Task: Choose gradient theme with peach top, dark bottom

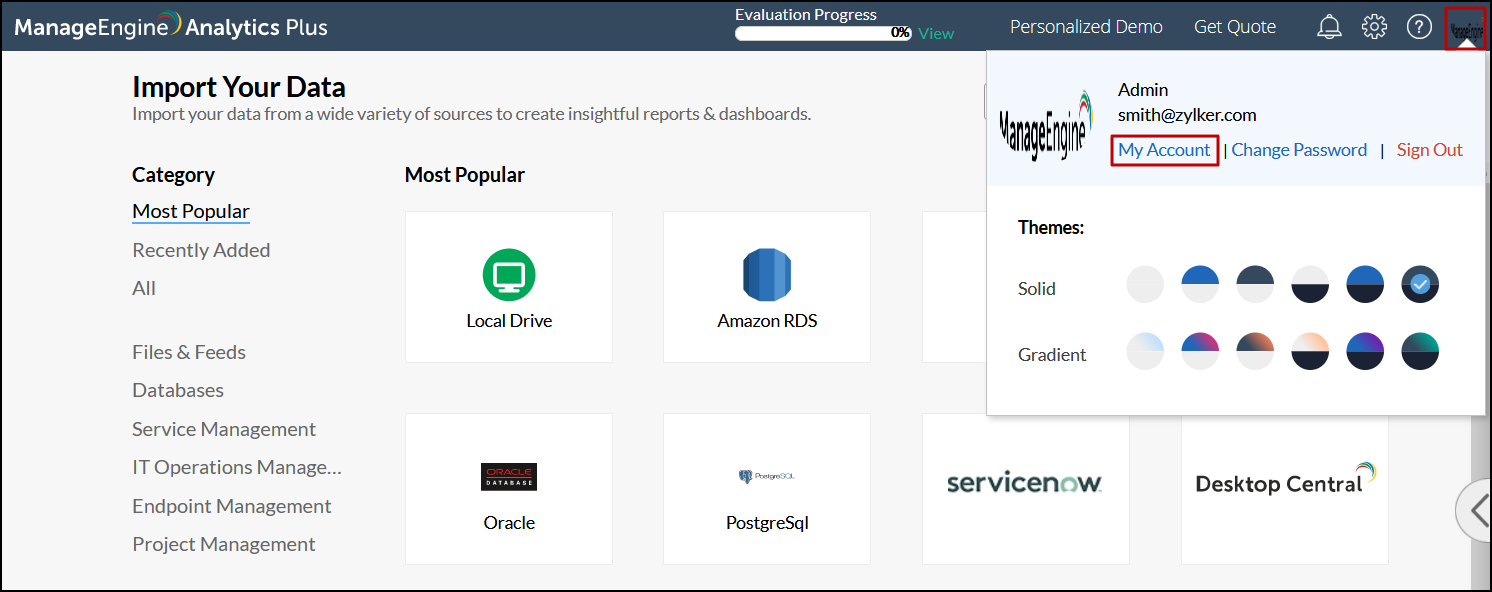Action: click(x=1310, y=351)
